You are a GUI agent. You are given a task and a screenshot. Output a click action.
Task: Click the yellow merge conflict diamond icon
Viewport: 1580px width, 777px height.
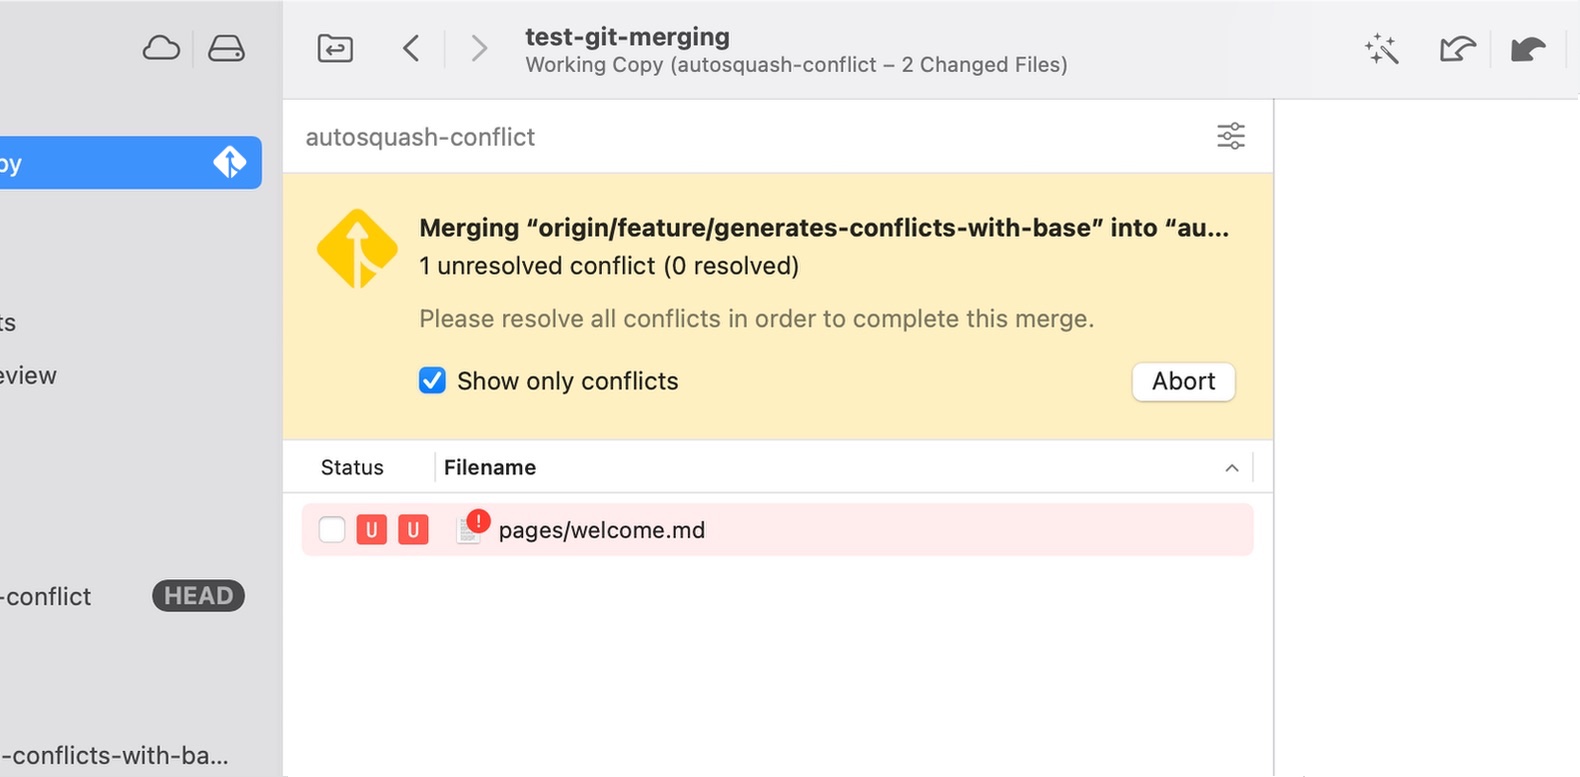click(357, 249)
